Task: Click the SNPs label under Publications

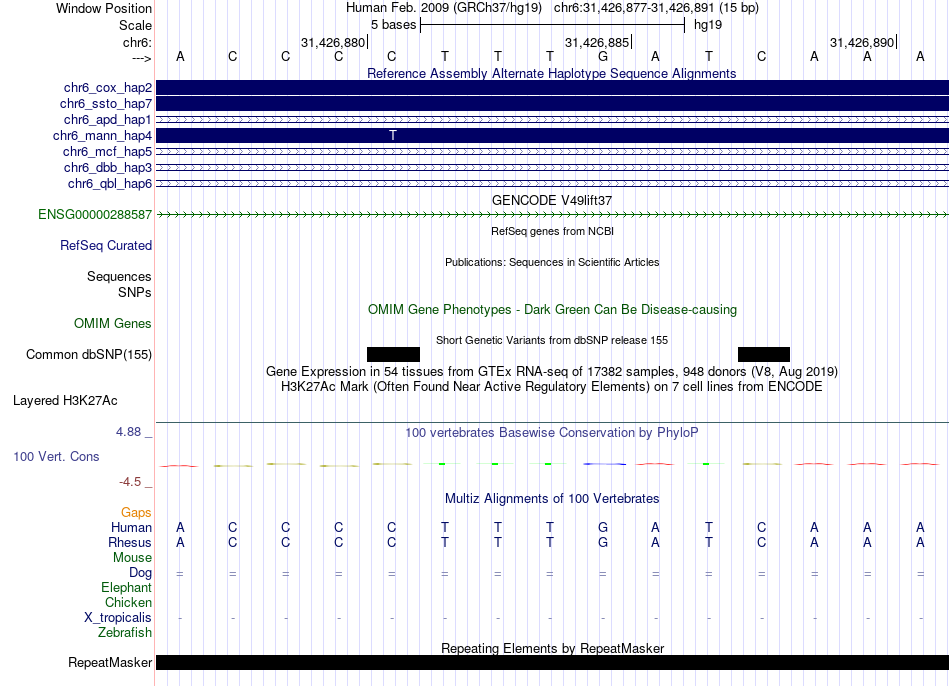Action: click(135, 292)
